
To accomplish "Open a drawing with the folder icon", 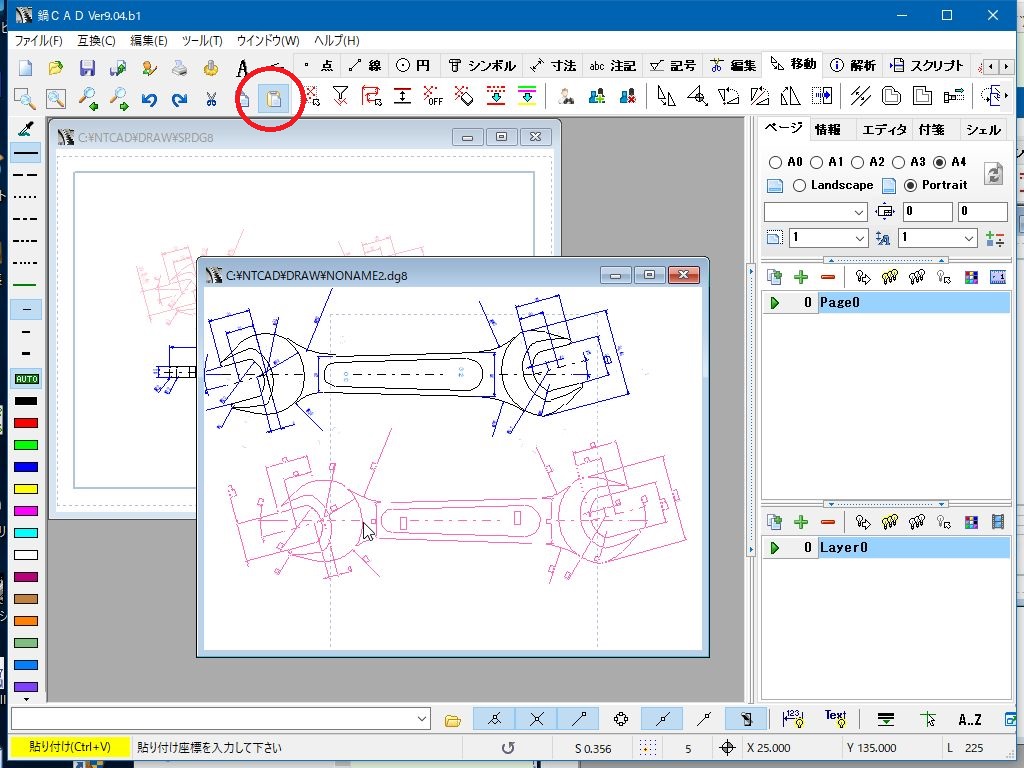I will [56, 68].
